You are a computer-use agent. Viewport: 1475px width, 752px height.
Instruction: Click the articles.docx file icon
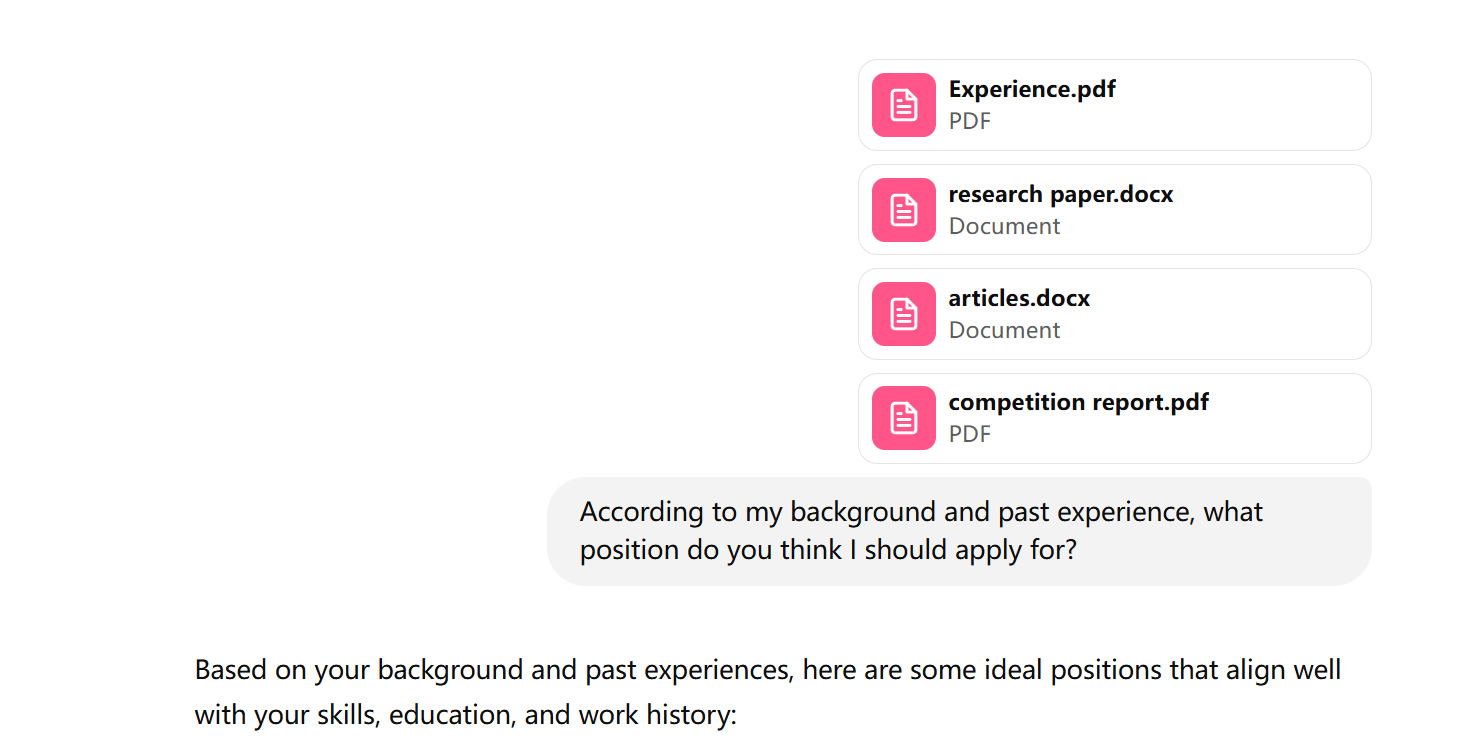(x=904, y=314)
